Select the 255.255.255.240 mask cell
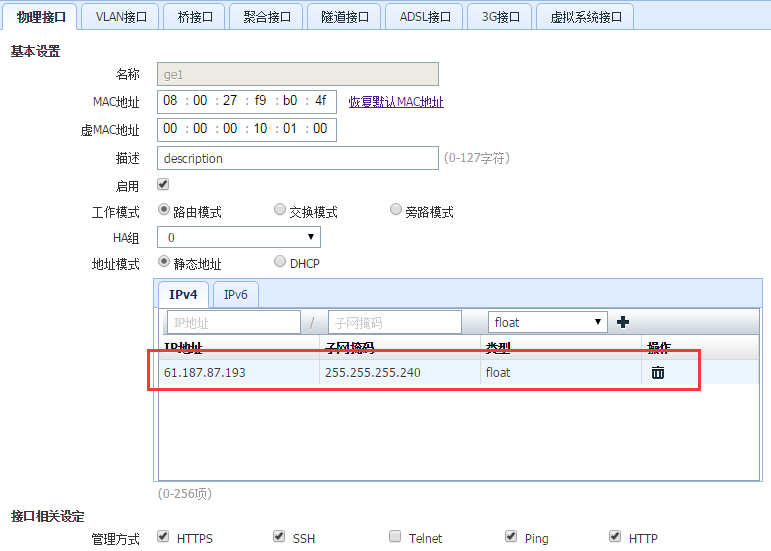Screen dimensions: 771x551 (400, 372)
